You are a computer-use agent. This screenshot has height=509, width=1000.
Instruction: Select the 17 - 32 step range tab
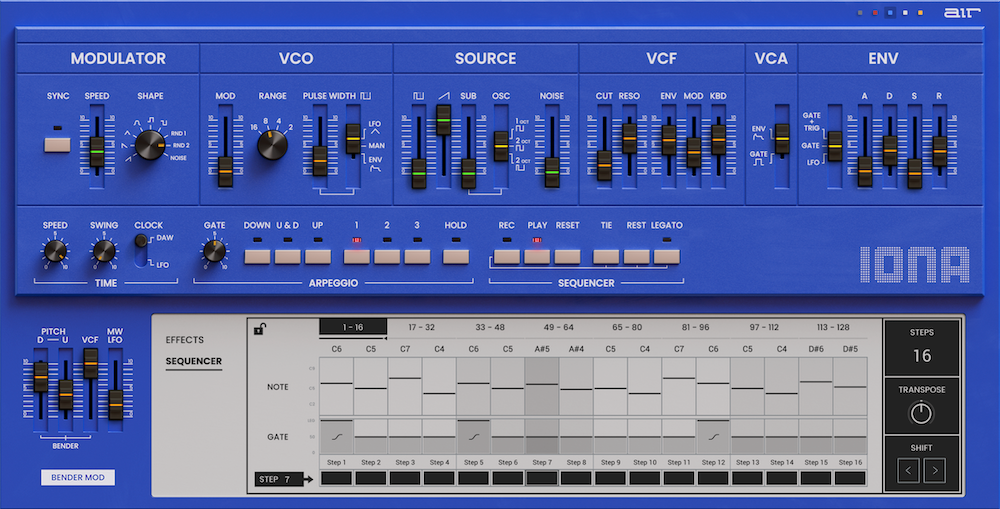[x=421, y=327]
